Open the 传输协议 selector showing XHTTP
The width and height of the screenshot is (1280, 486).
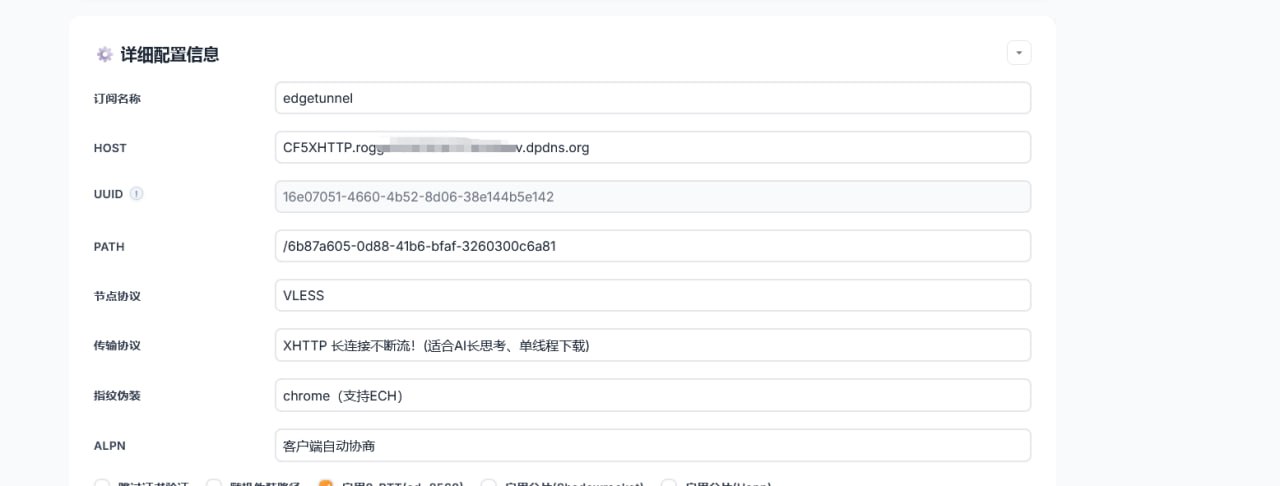tap(653, 345)
